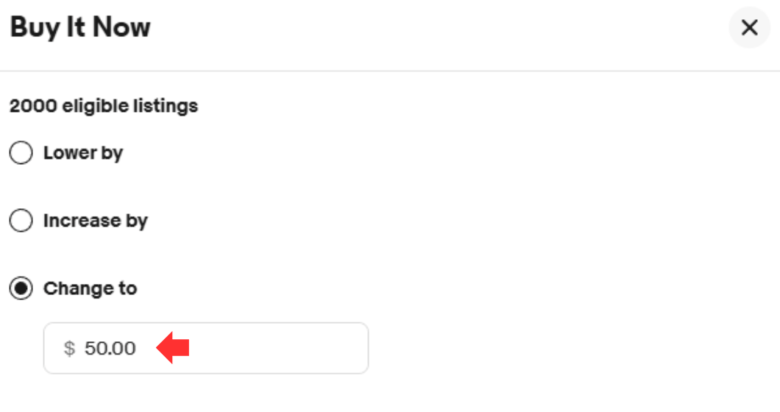Select the "Lower by" radio button
Image resolution: width=780 pixels, height=412 pixels.
20,154
